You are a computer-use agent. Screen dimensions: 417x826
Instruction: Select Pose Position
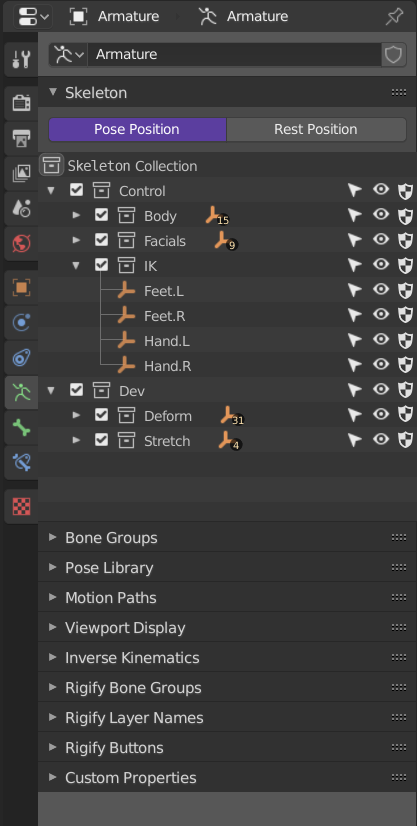(x=137, y=129)
